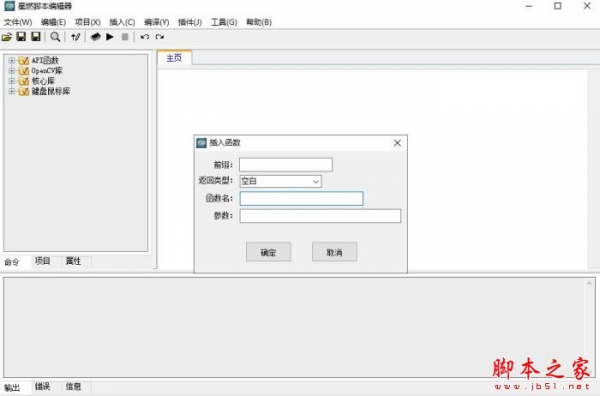600x396 pixels.
Task: Click the redo arrow icon
Action: [x=160, y=37]
